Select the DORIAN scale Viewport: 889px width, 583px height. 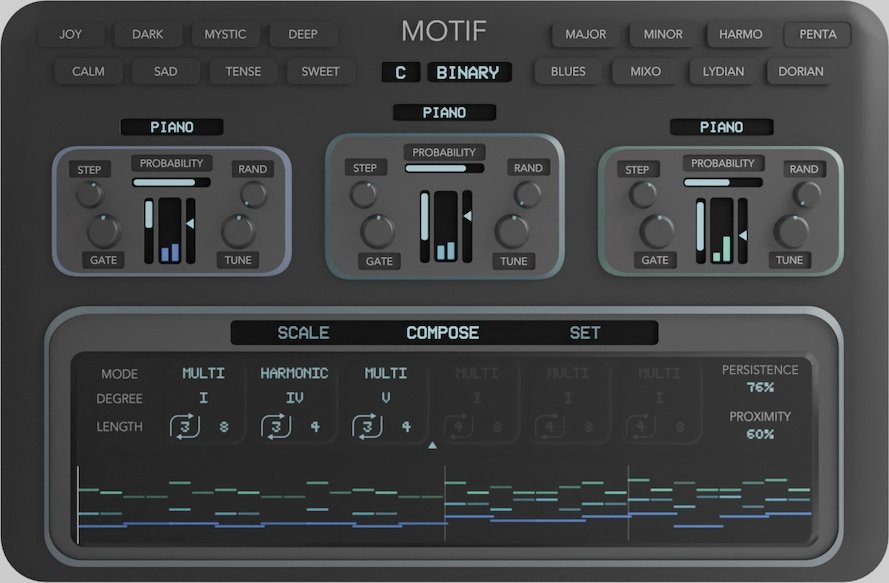pos(800,70)
